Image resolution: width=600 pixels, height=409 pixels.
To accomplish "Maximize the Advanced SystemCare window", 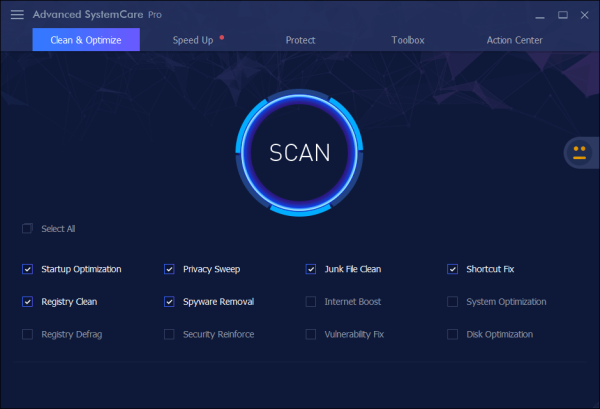I will click(562, 15).
